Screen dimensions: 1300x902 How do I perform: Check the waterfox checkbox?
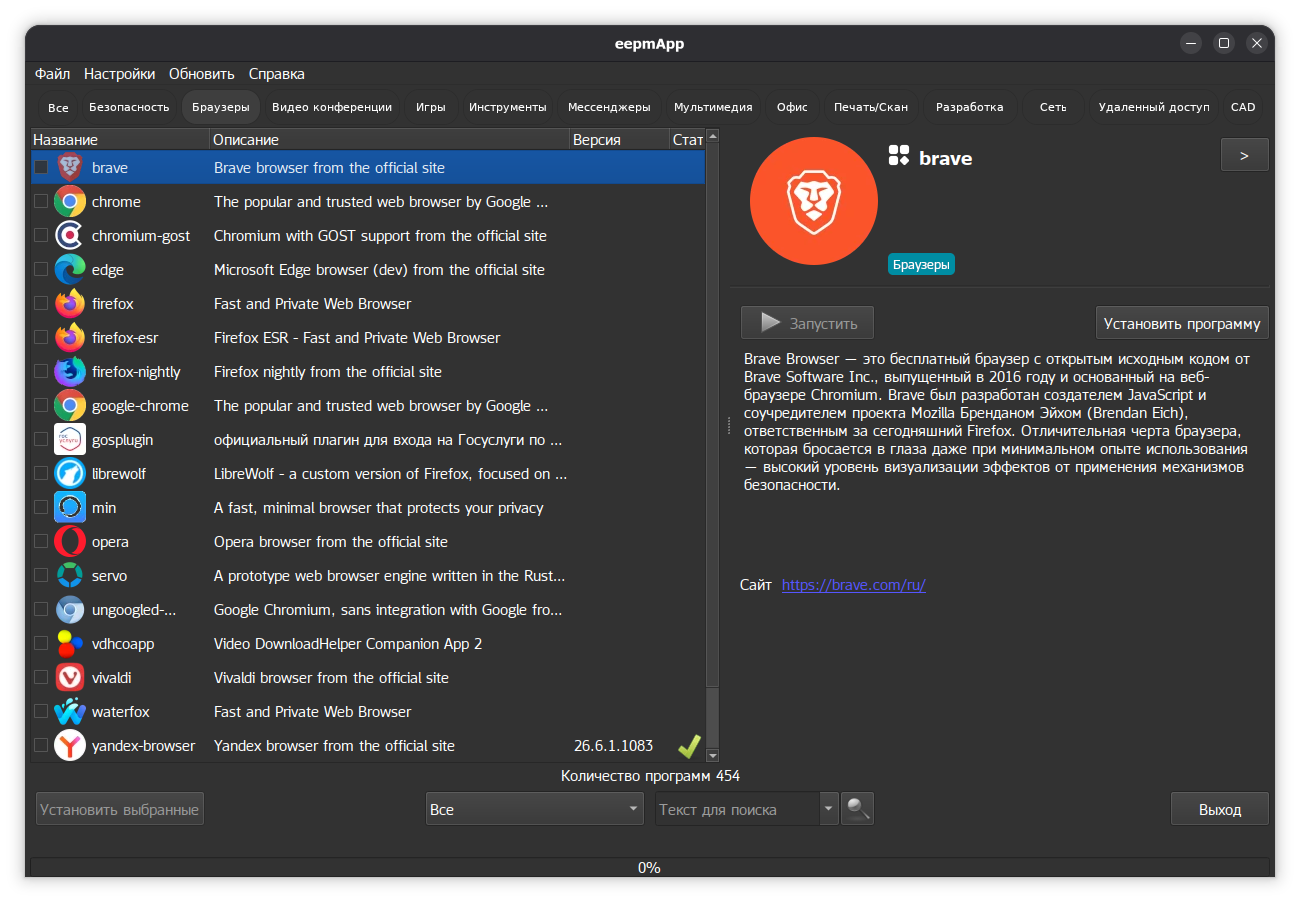click(x=41, y=712)
